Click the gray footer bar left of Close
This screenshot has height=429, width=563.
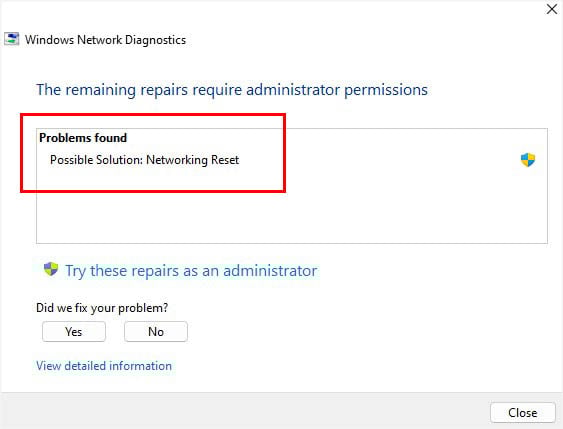point(244,411)
